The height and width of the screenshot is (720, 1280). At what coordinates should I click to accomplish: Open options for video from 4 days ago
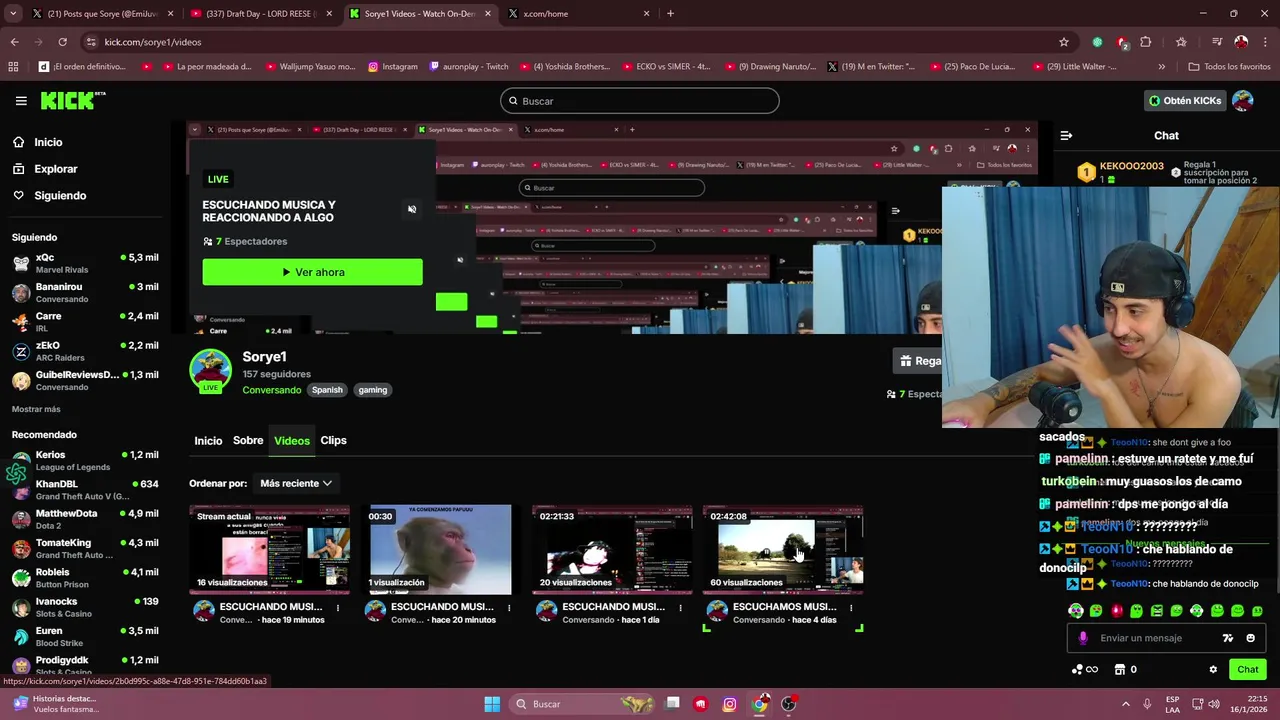tap(851, 607)
